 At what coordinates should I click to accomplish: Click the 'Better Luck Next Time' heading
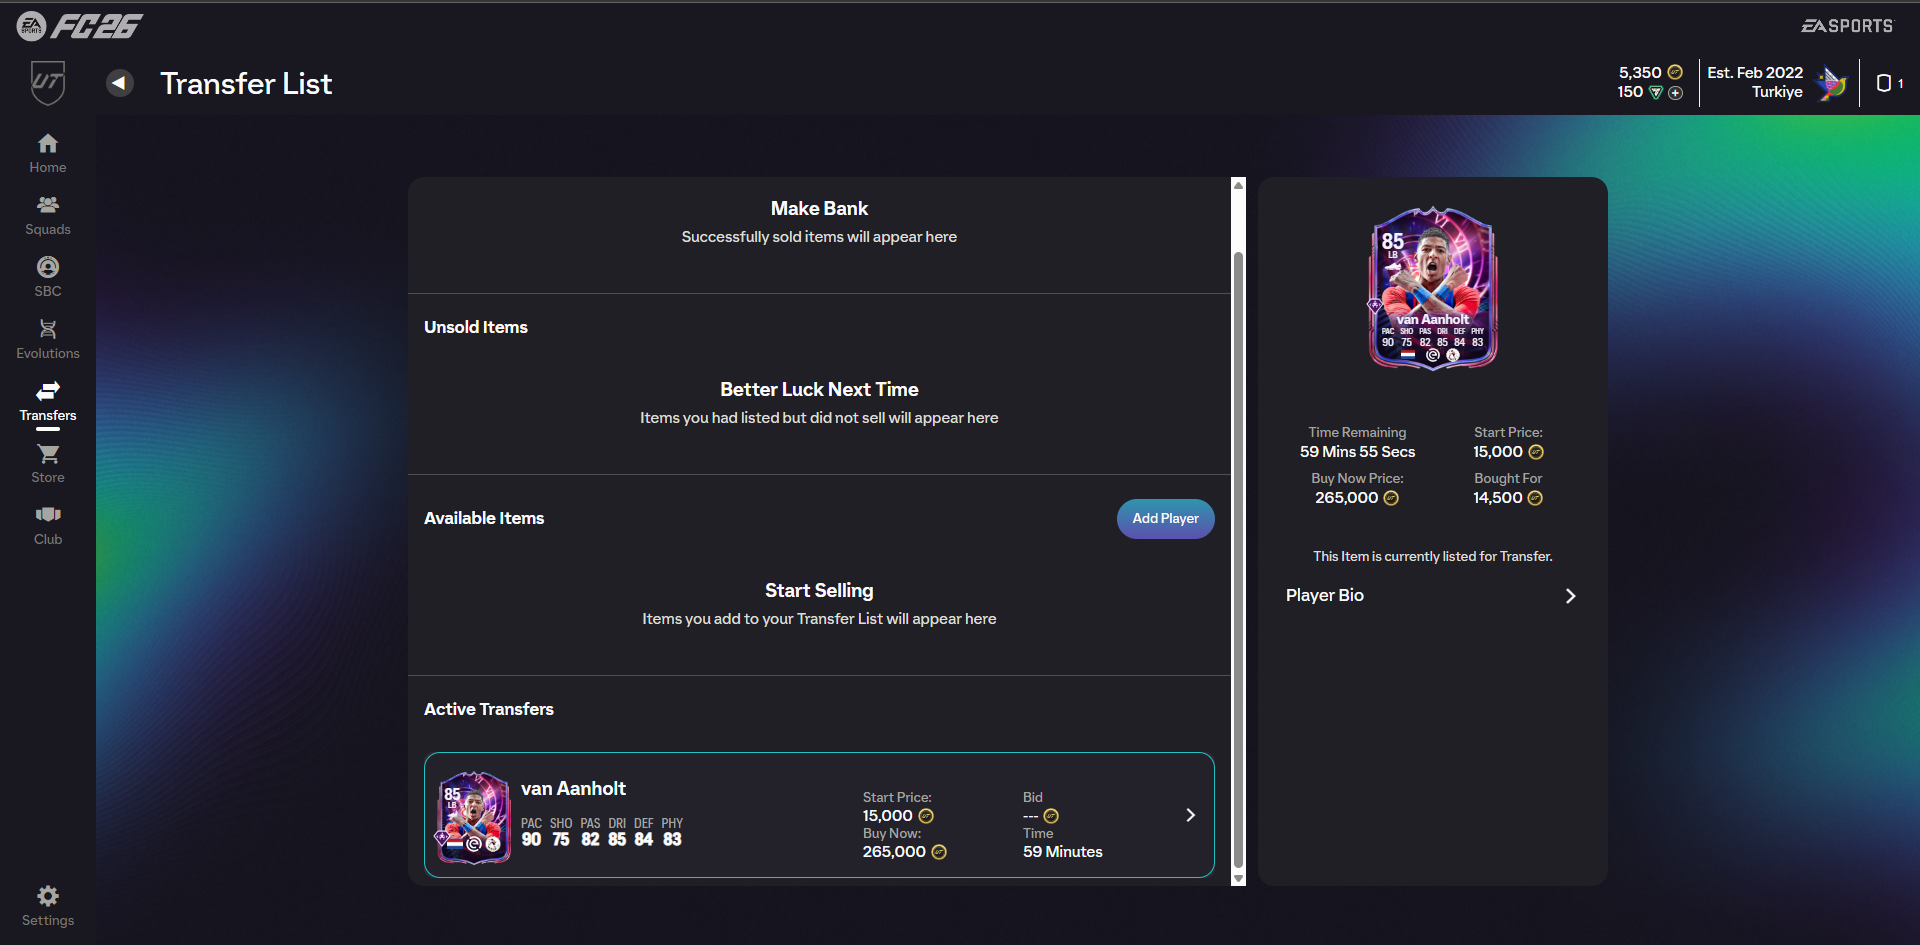click(x=819, y=389)
